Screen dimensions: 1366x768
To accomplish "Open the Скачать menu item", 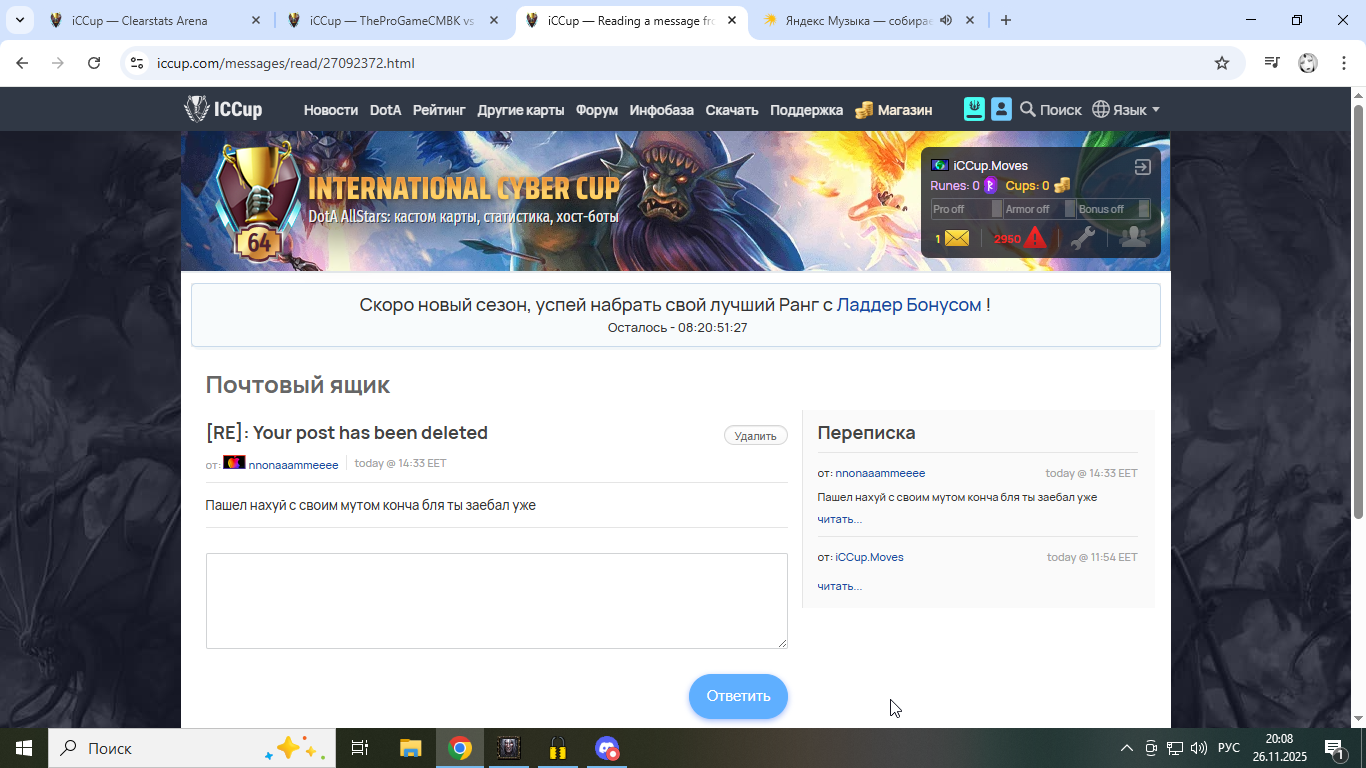I will tap(732, 110).
